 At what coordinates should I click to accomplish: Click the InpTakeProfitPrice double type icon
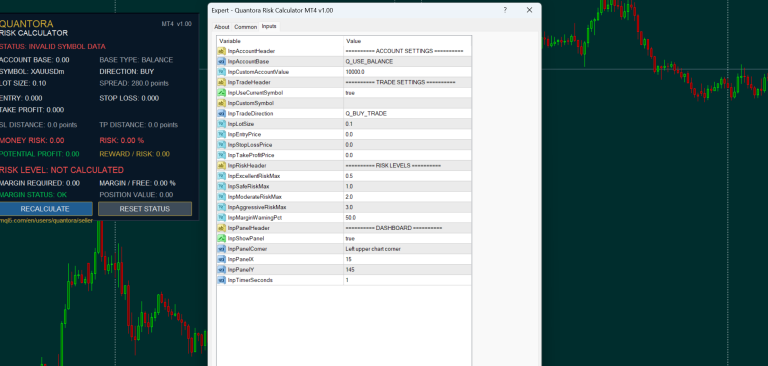(x=221, y=155)
